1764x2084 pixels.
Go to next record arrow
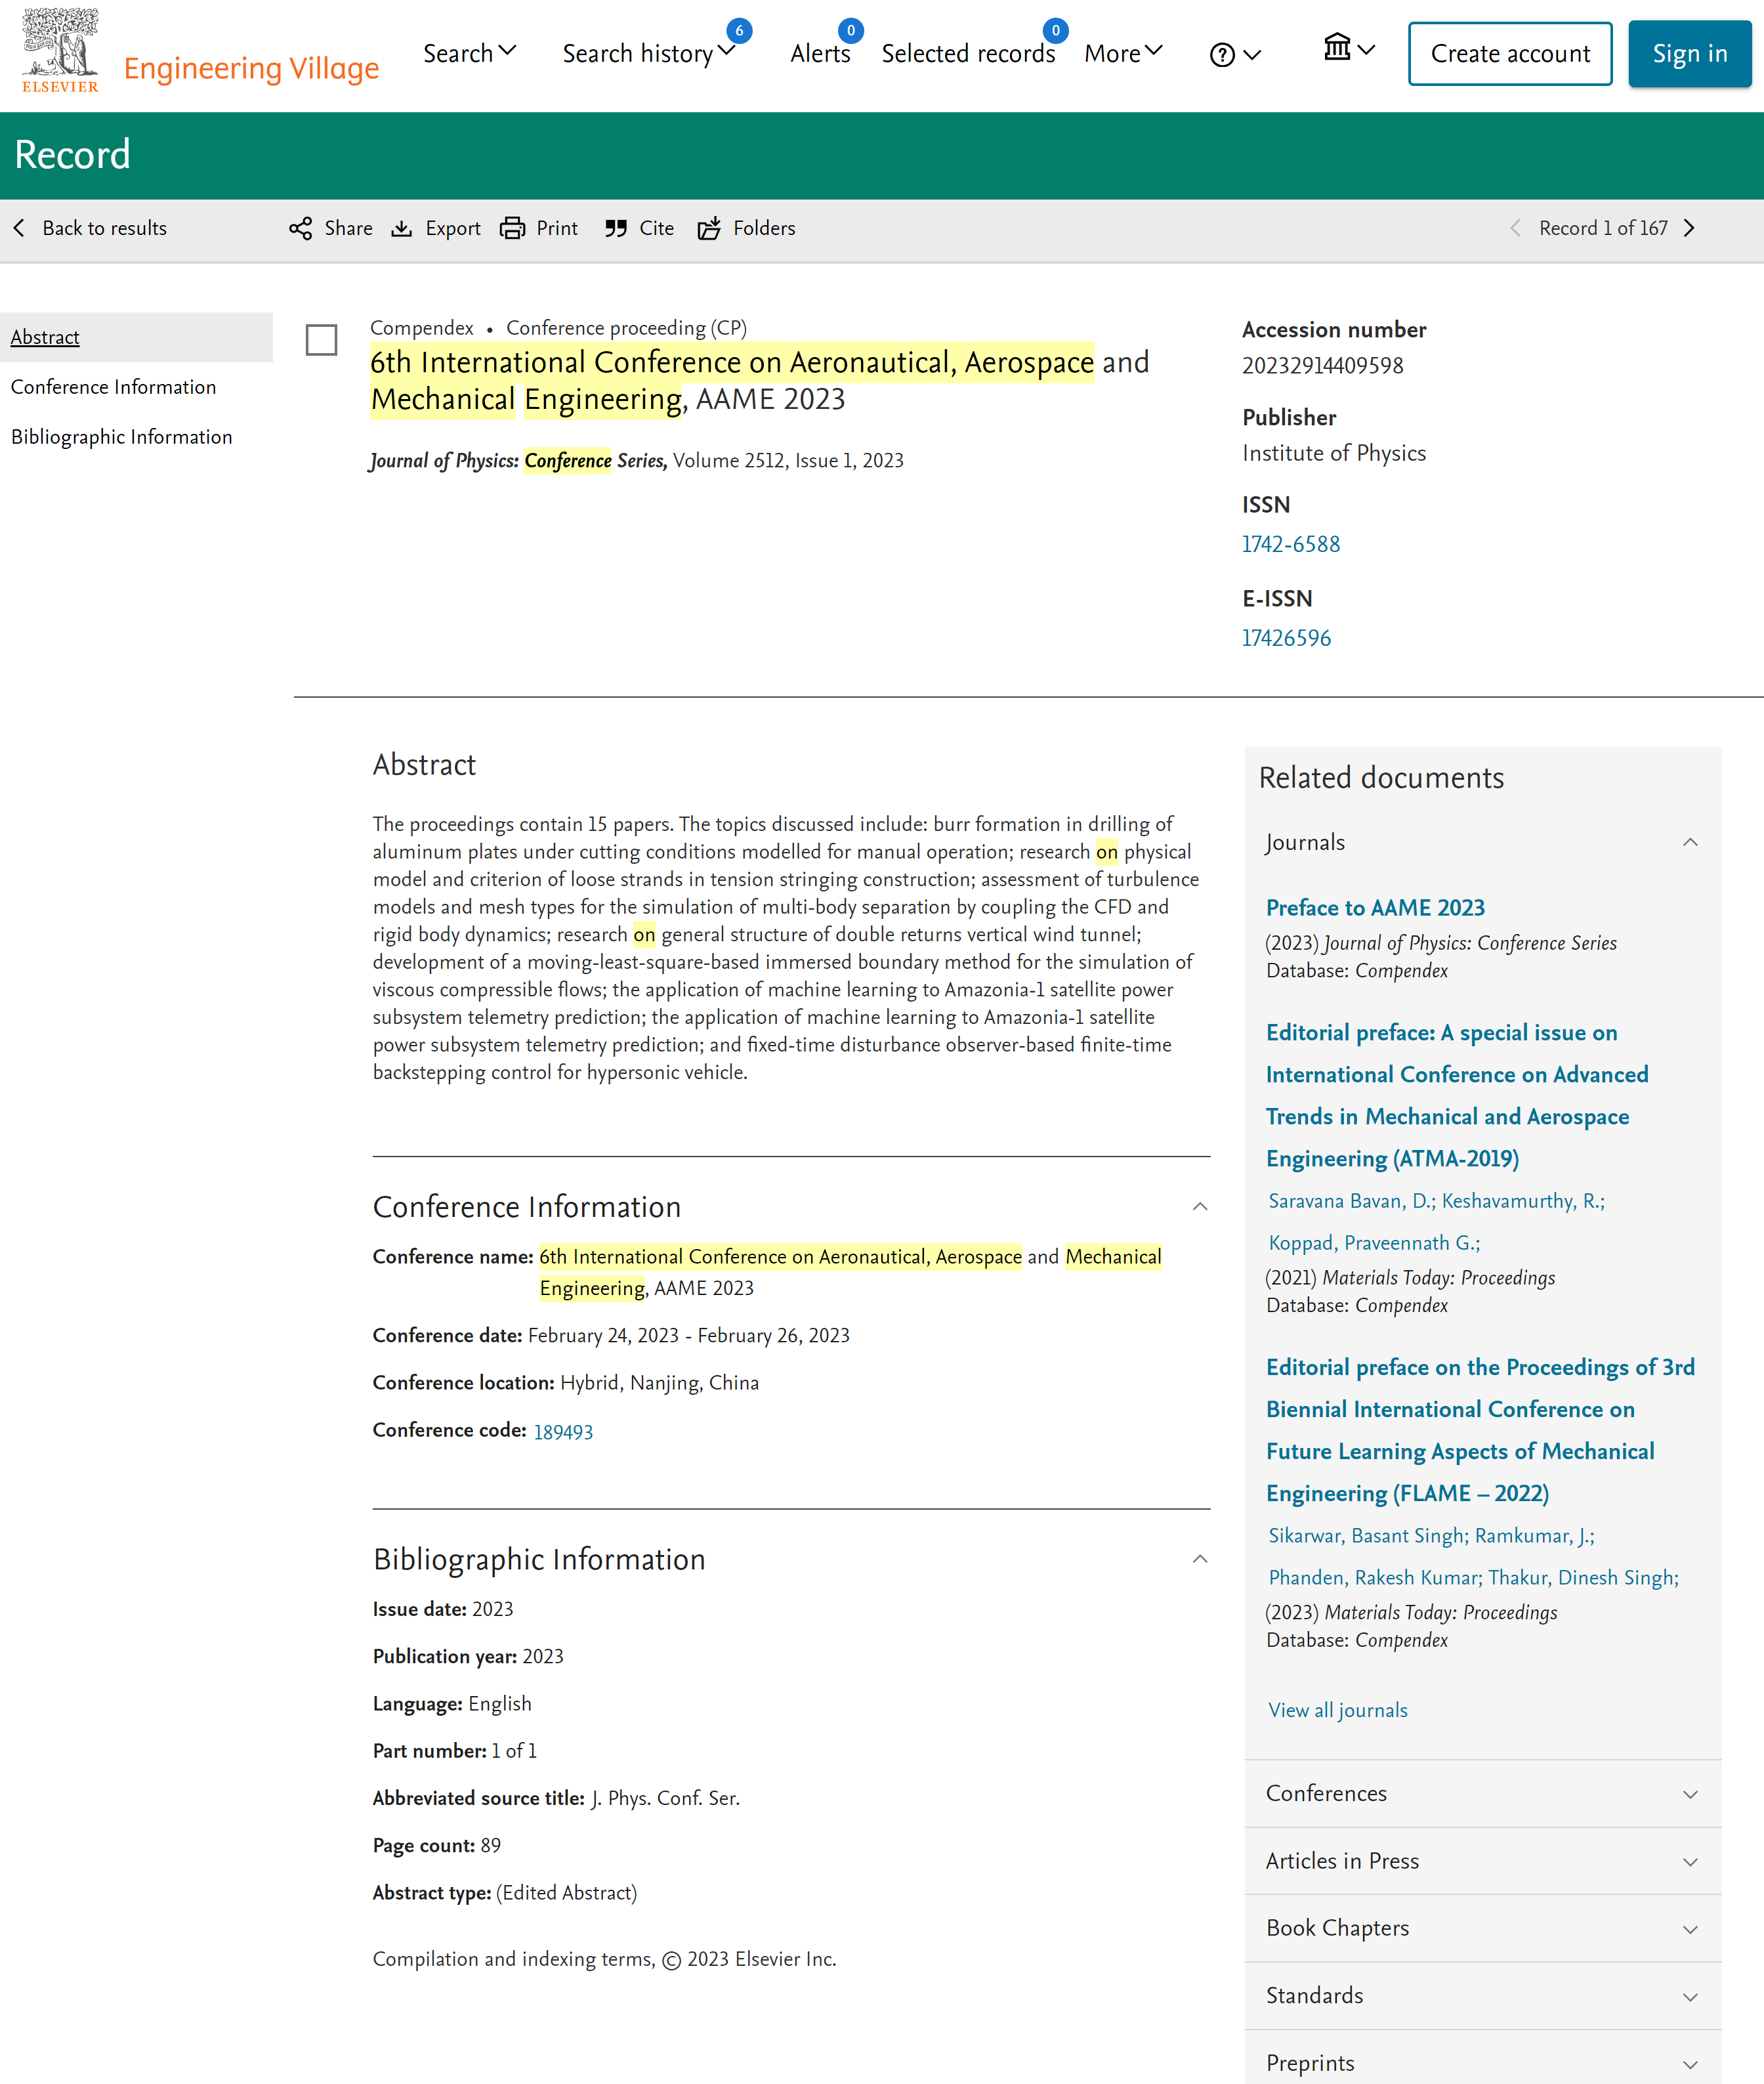1689,229
